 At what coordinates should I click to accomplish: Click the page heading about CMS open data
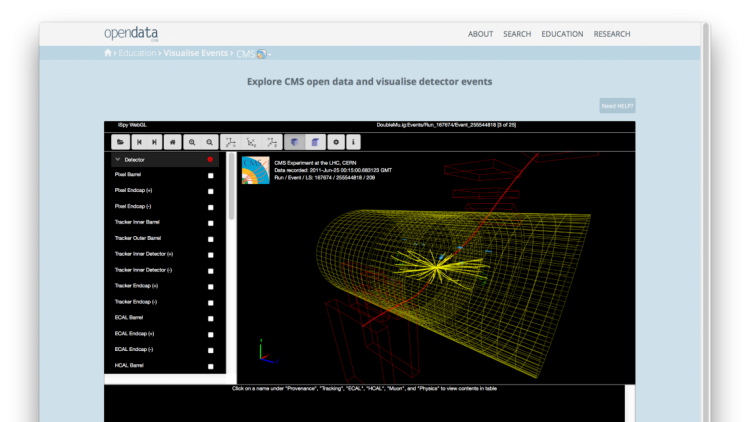point(369,81)
